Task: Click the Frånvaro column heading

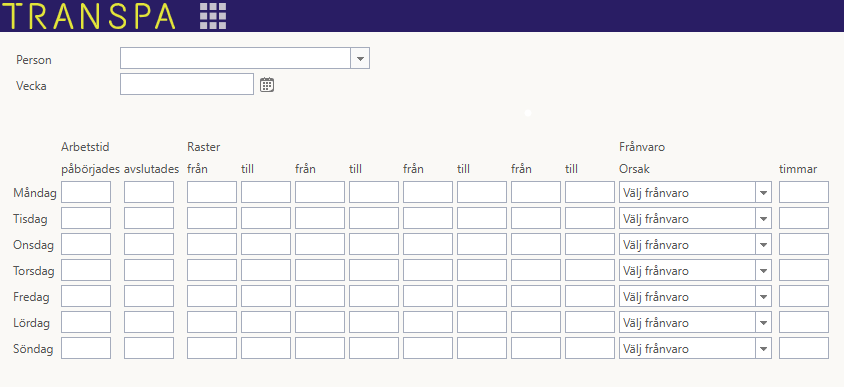Action: pos(642,147)
